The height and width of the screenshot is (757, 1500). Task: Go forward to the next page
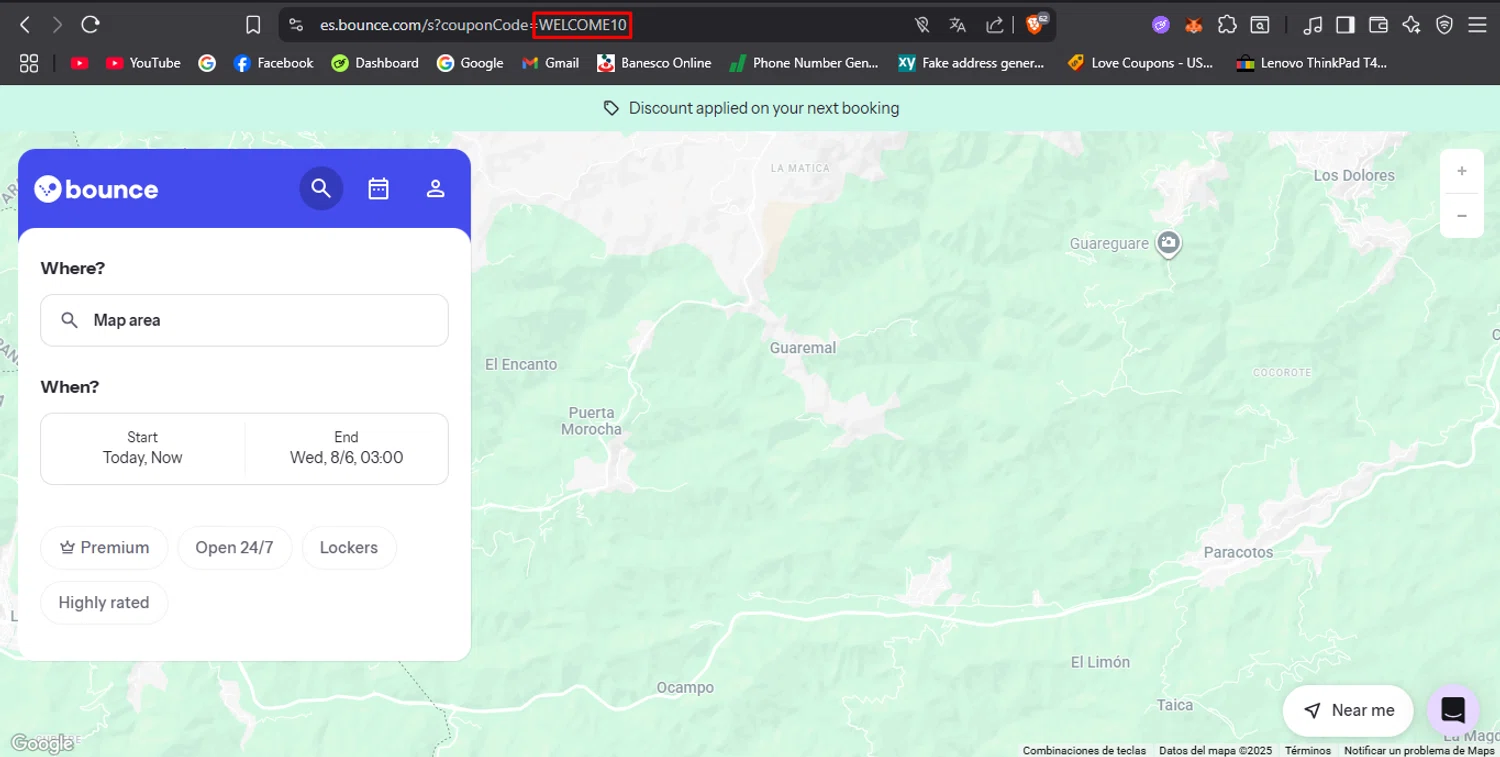[57, 25]
